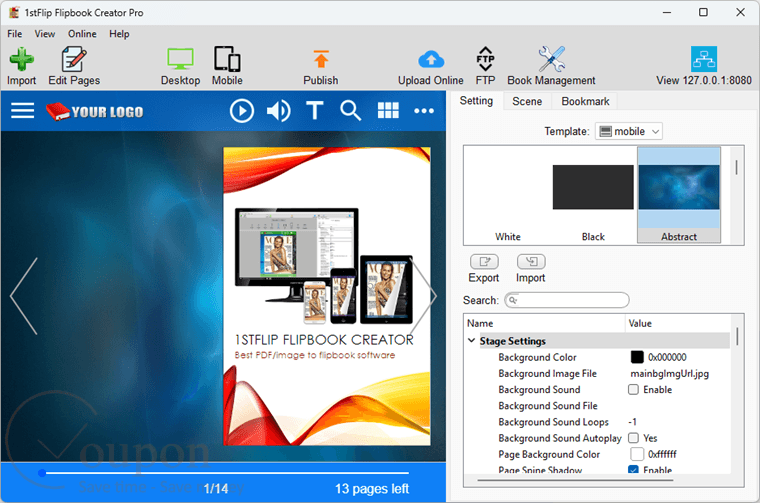Click the settings horizontal scrollbar

[575, 480]
